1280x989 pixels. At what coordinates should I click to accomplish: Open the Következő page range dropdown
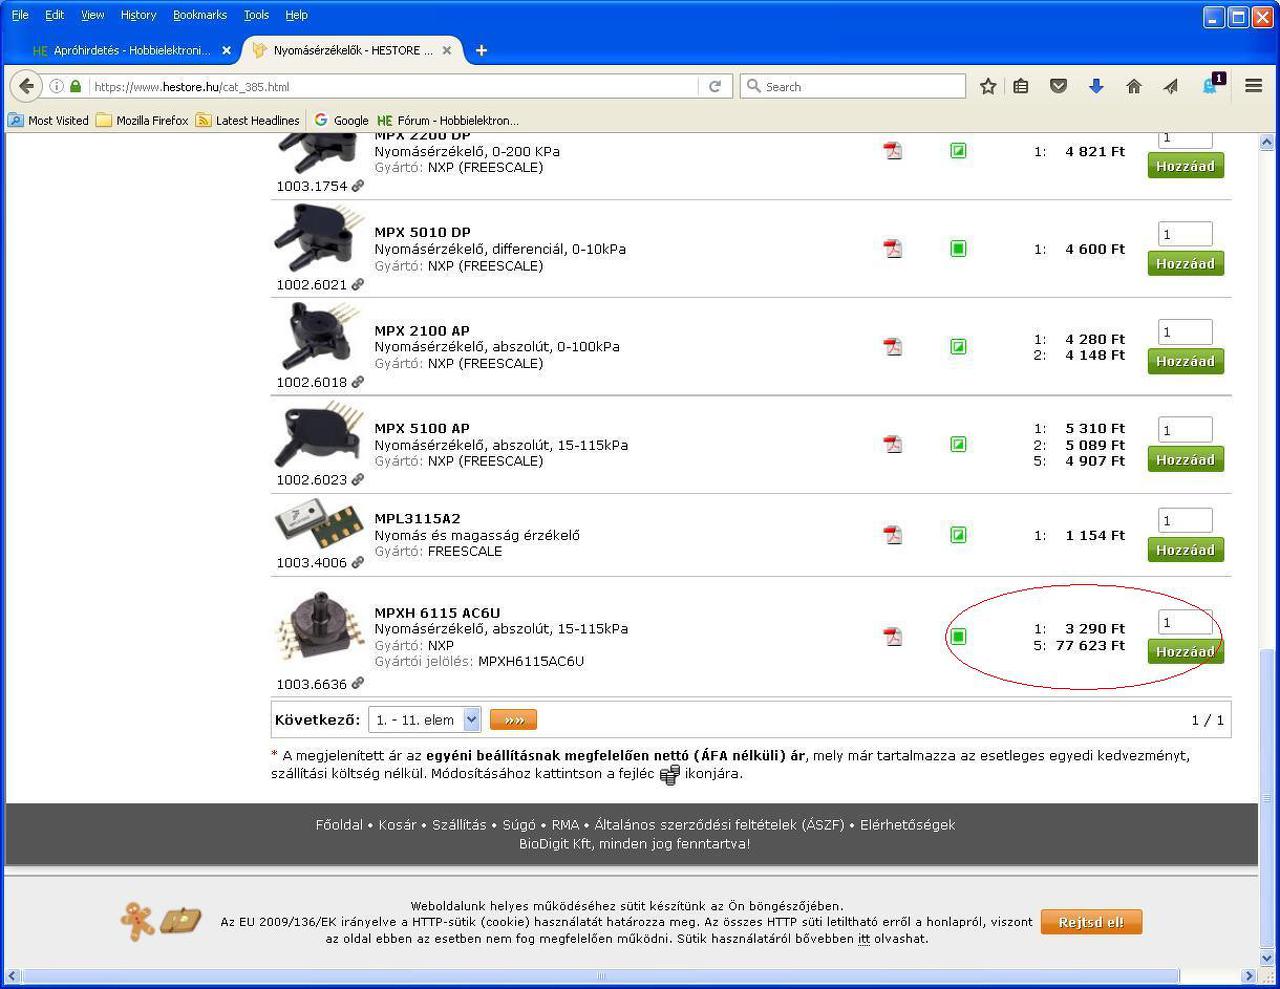point(425,720)
